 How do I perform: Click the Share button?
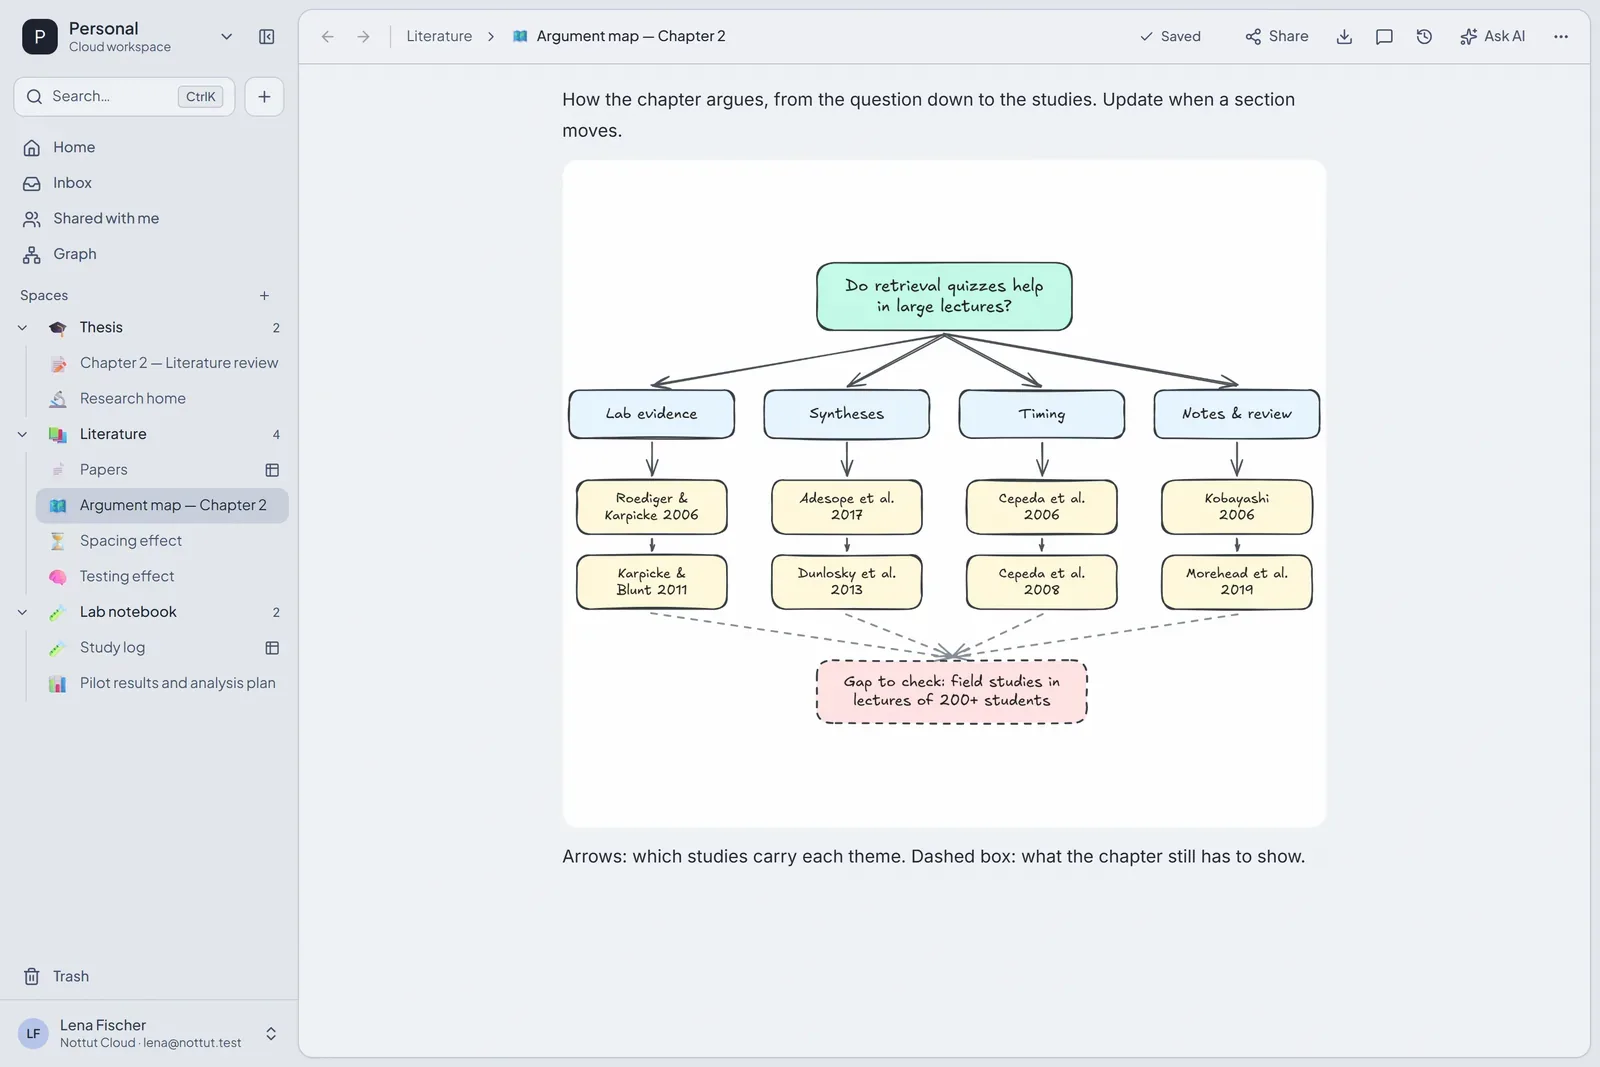click(1277, 37)
